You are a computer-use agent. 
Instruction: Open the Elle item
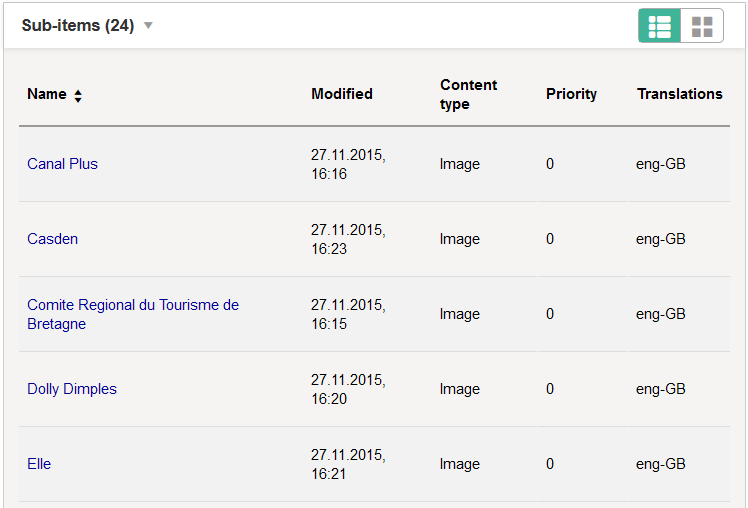pos(39,464)
